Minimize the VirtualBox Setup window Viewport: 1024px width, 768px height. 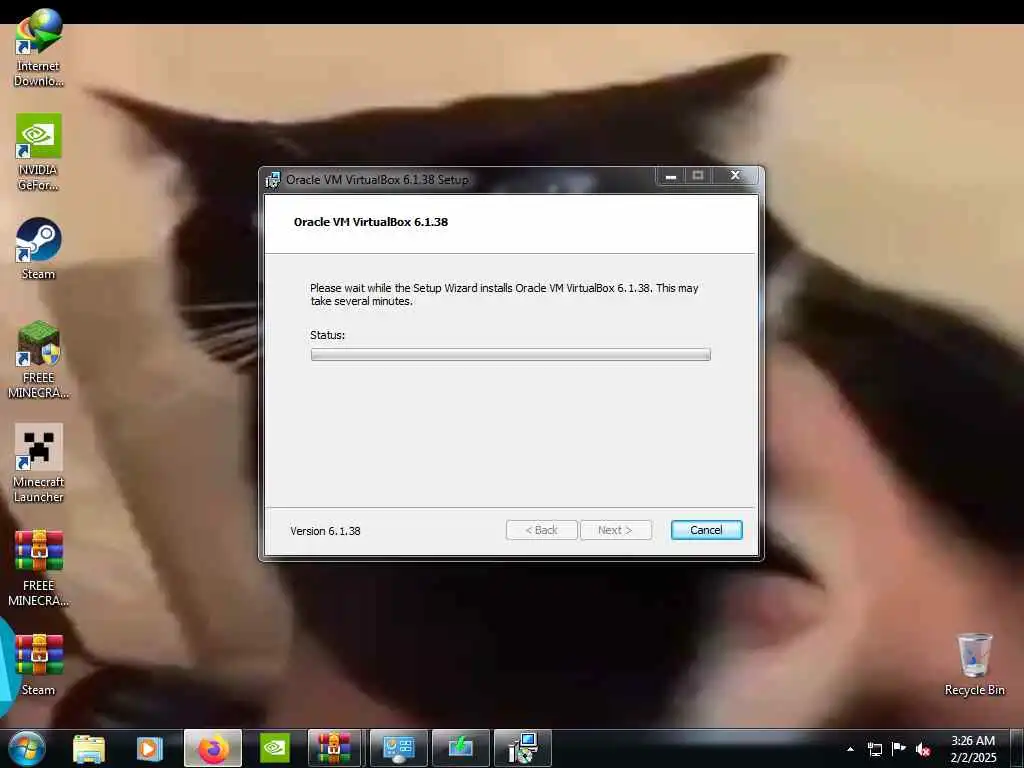click(x=670, y=176)
